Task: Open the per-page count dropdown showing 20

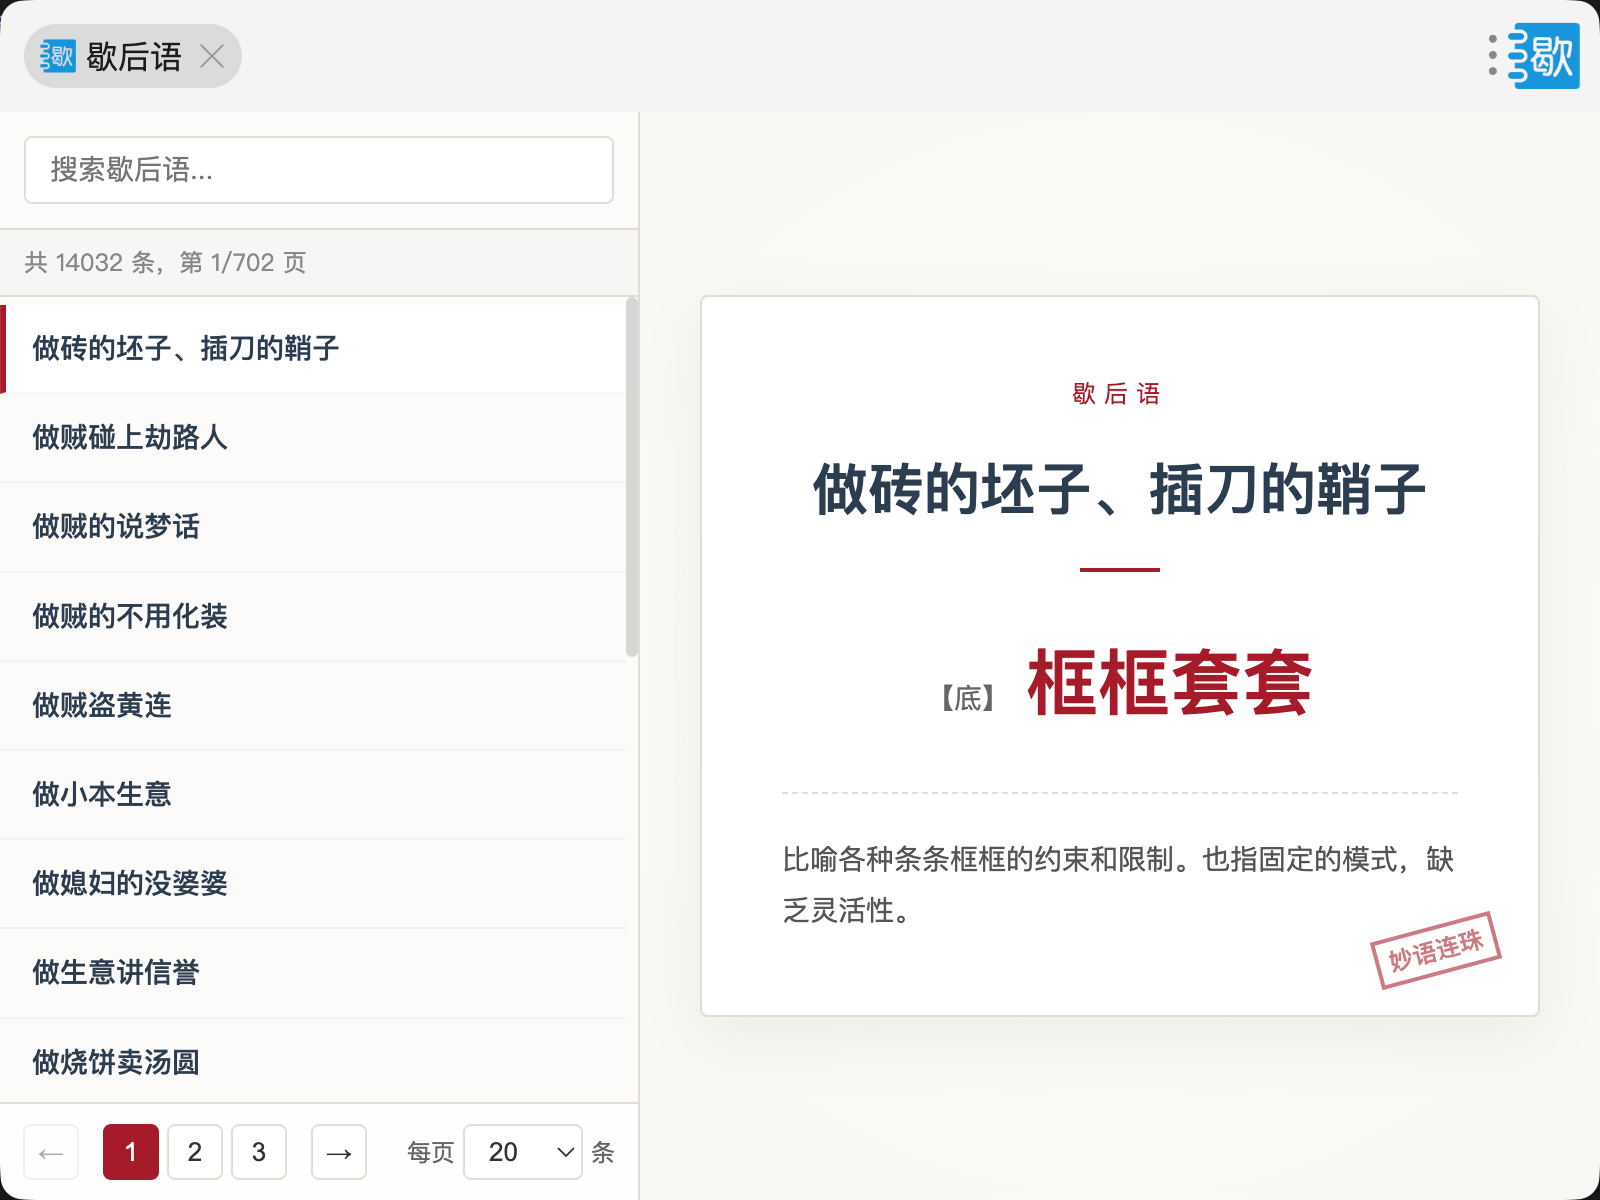Action: click(x=523, y=1152)
